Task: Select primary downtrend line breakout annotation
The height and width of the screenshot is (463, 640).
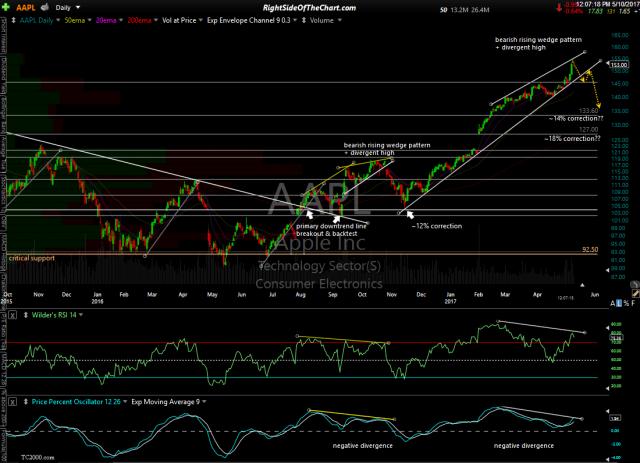Action: tap(331, 230)
